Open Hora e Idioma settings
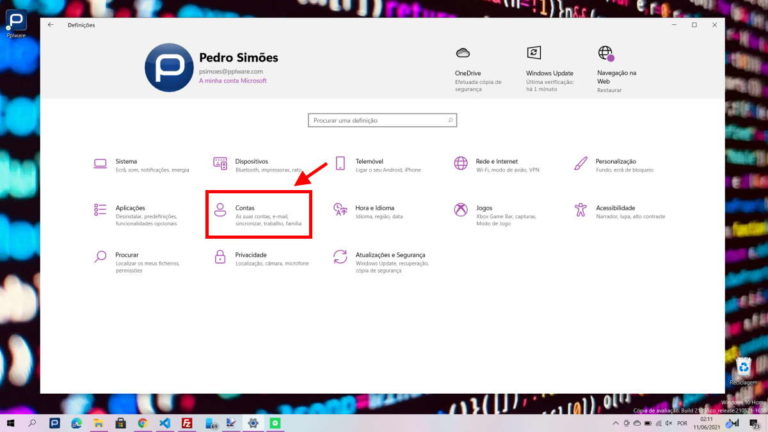This screenshot has width=768, height=432. pos(375,211)
